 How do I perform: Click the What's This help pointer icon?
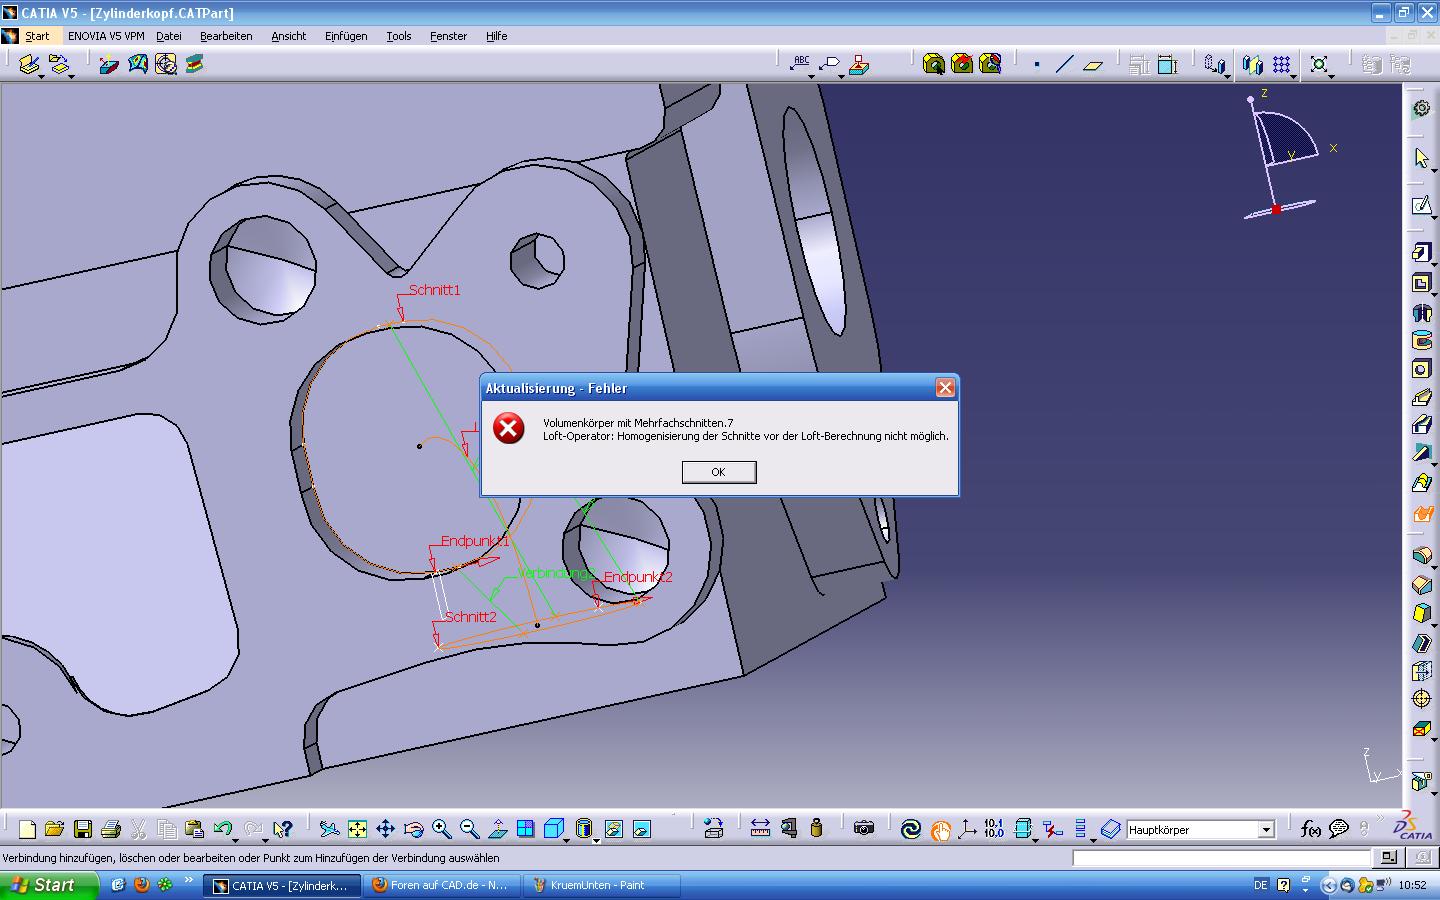282,829
